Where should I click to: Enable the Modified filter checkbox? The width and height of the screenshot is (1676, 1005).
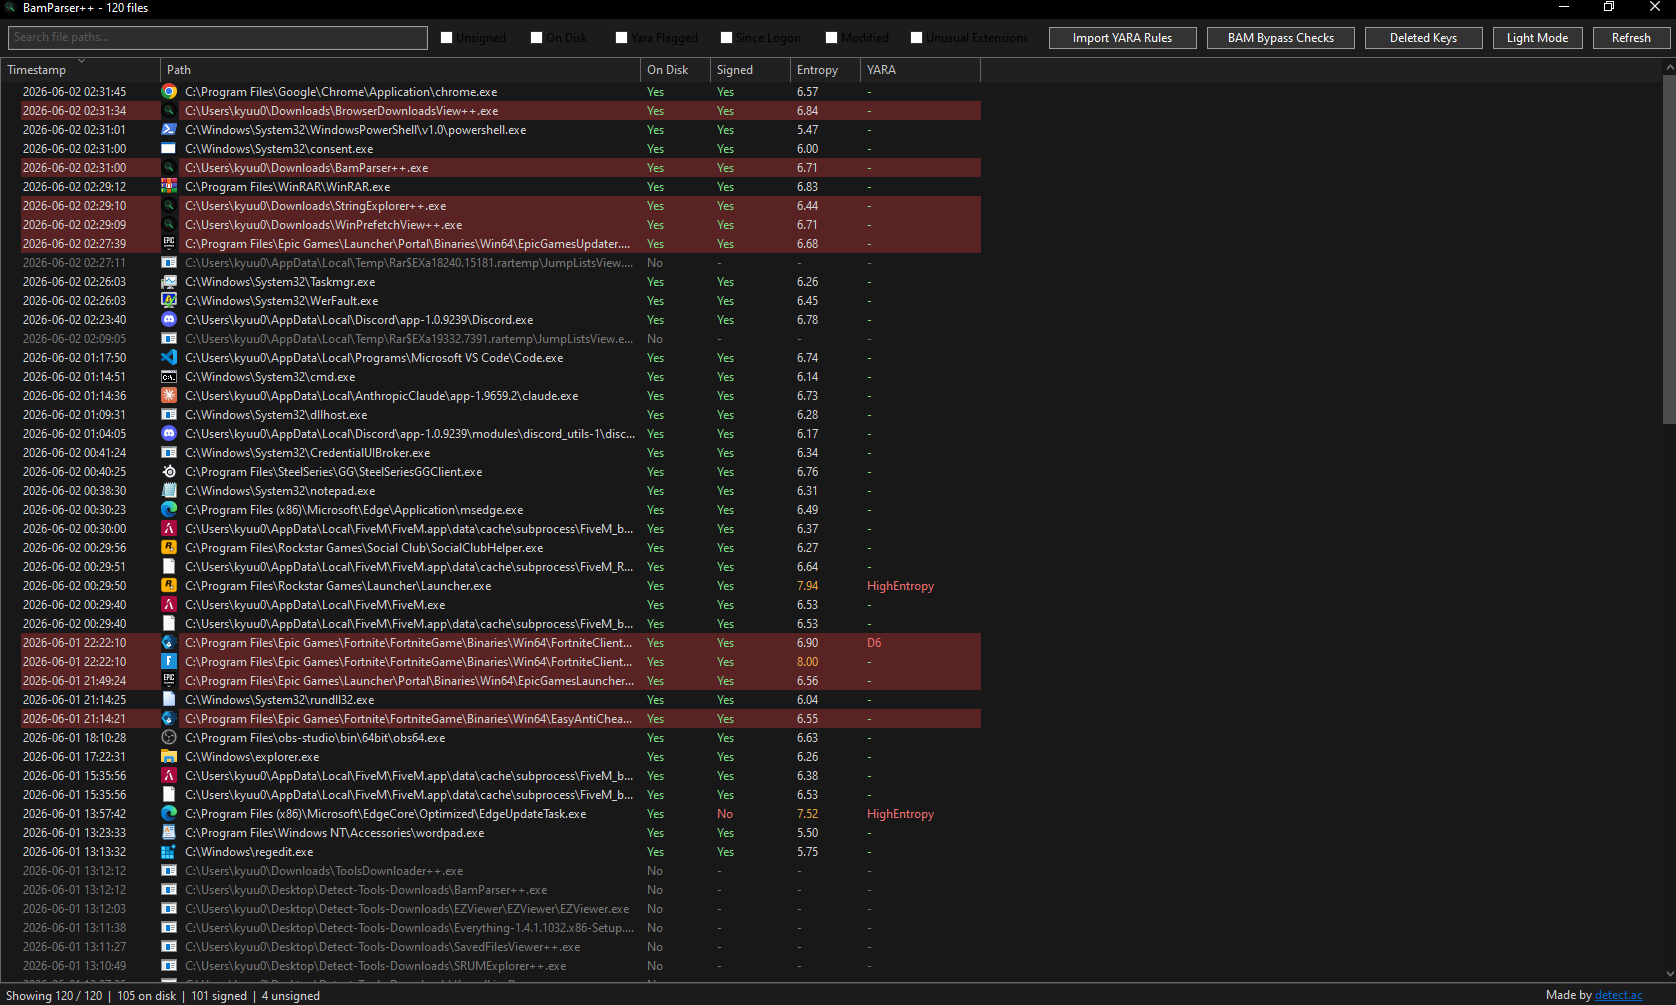832,38
